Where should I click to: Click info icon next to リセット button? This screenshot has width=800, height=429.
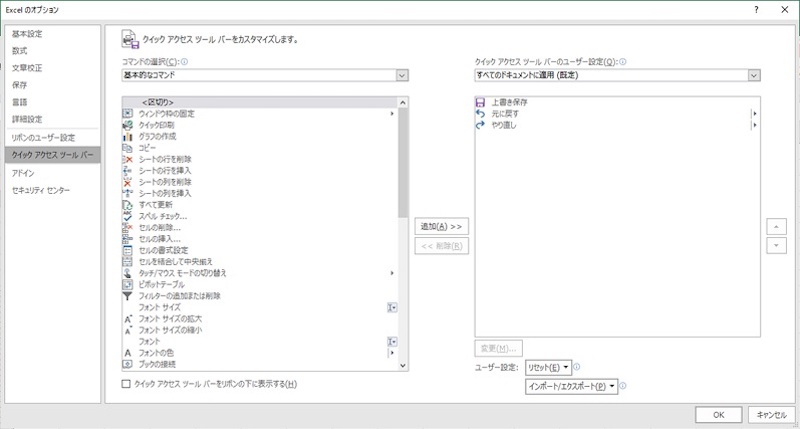point(577,366)
